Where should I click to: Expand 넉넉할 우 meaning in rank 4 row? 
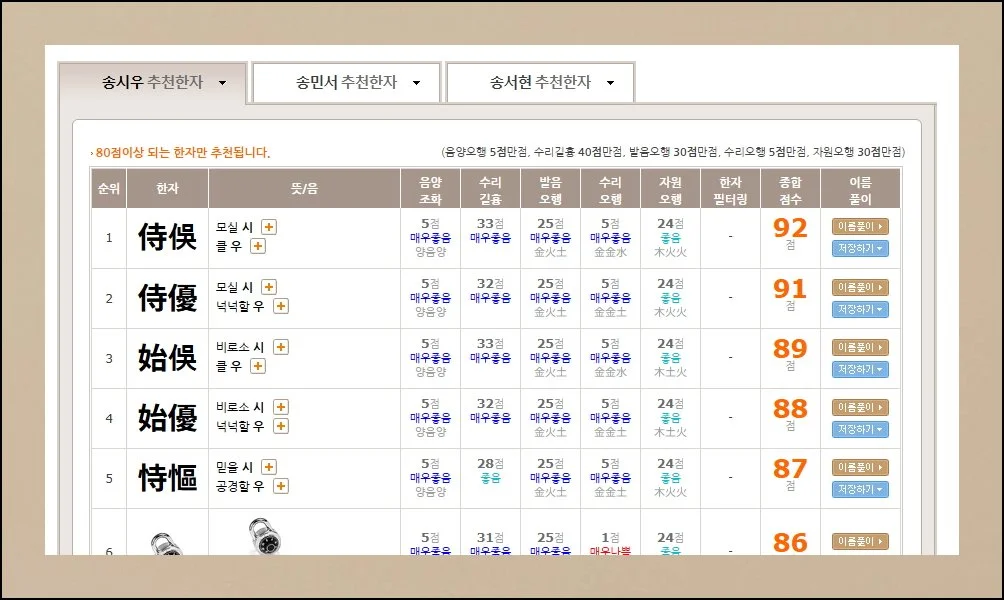(x=281, y=426)
